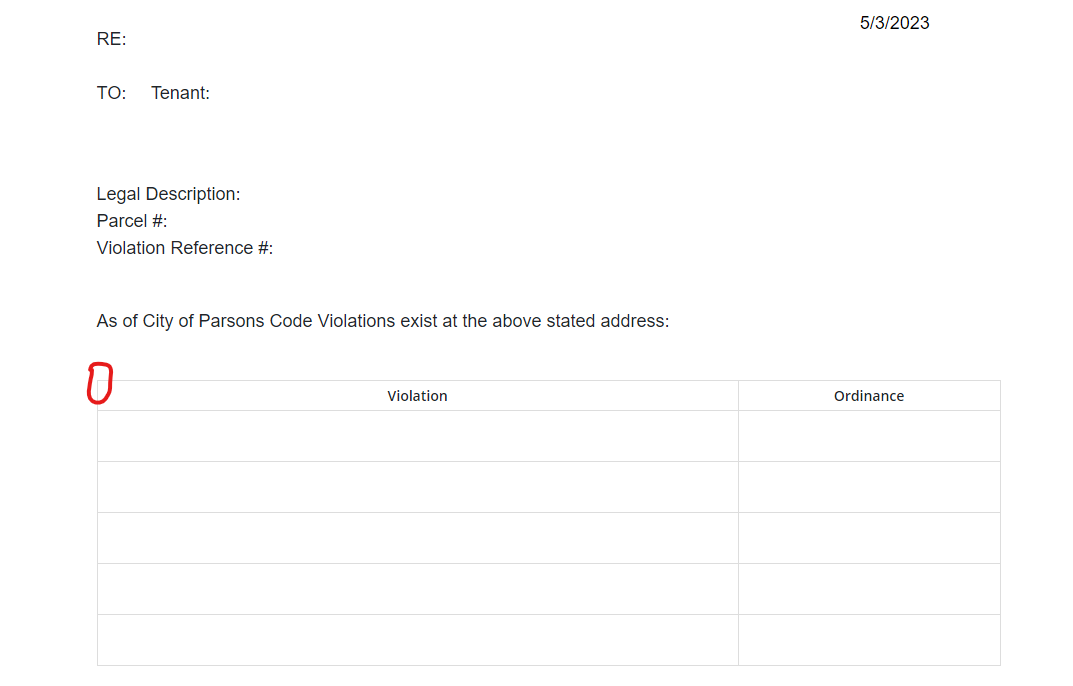
Task: Click third row Ordinance cell
Action: (868, 538)
